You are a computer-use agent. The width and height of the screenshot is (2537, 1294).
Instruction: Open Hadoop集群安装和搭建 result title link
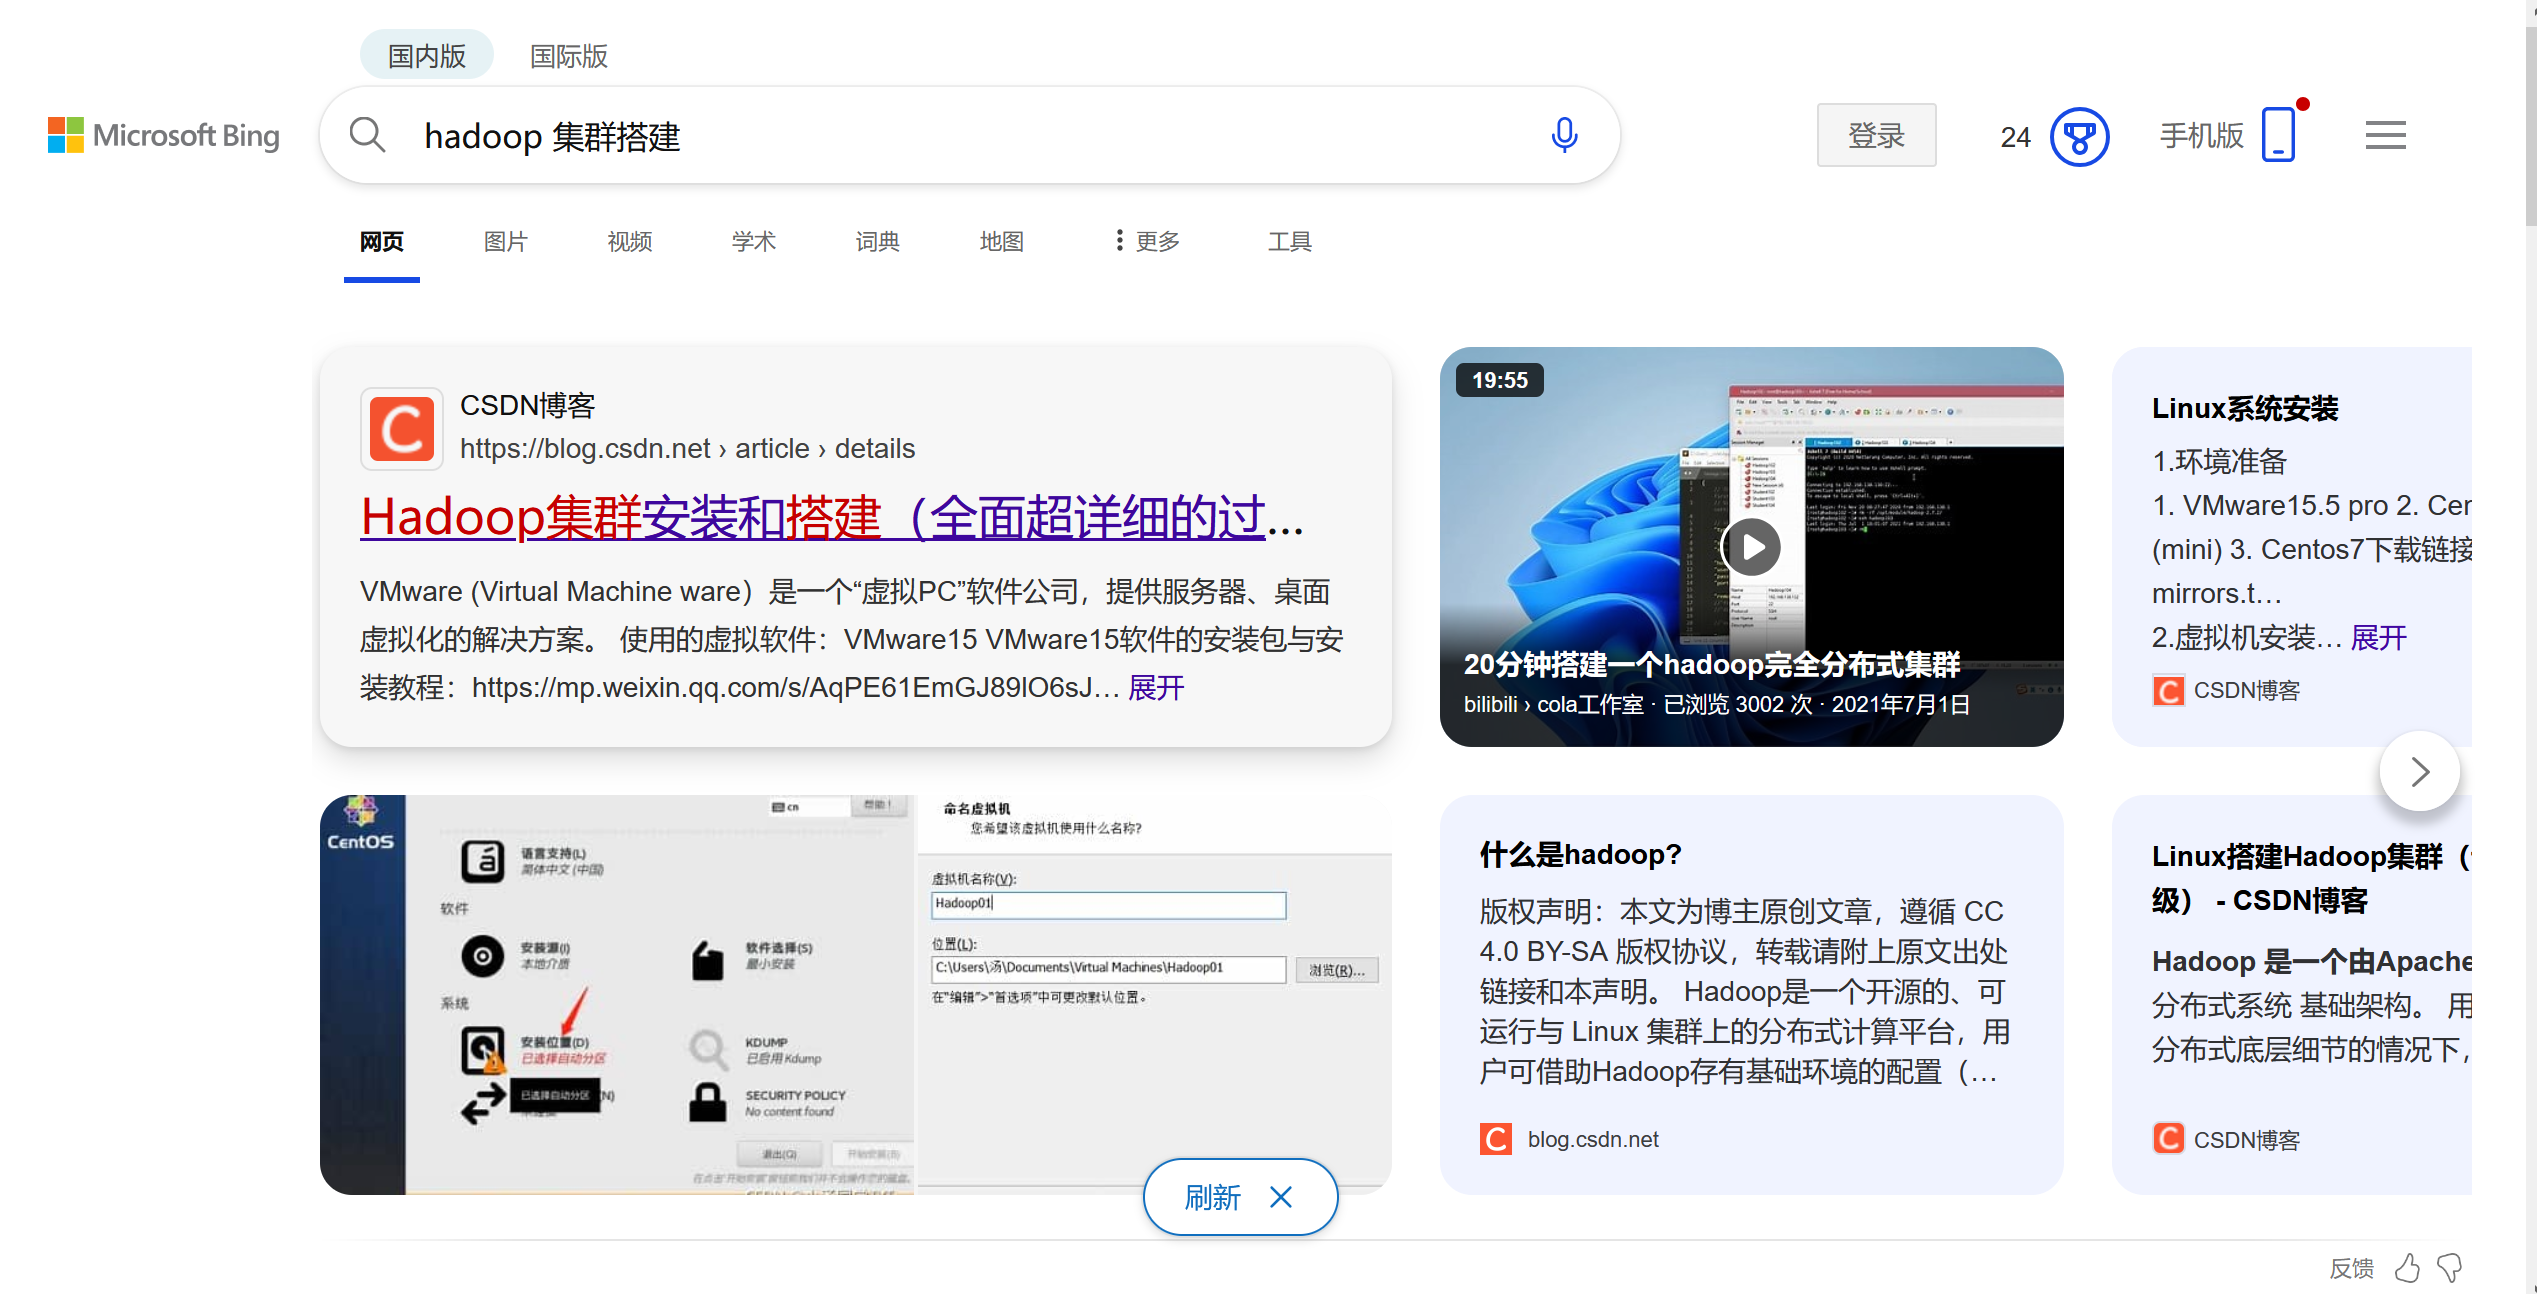point(832,517)
